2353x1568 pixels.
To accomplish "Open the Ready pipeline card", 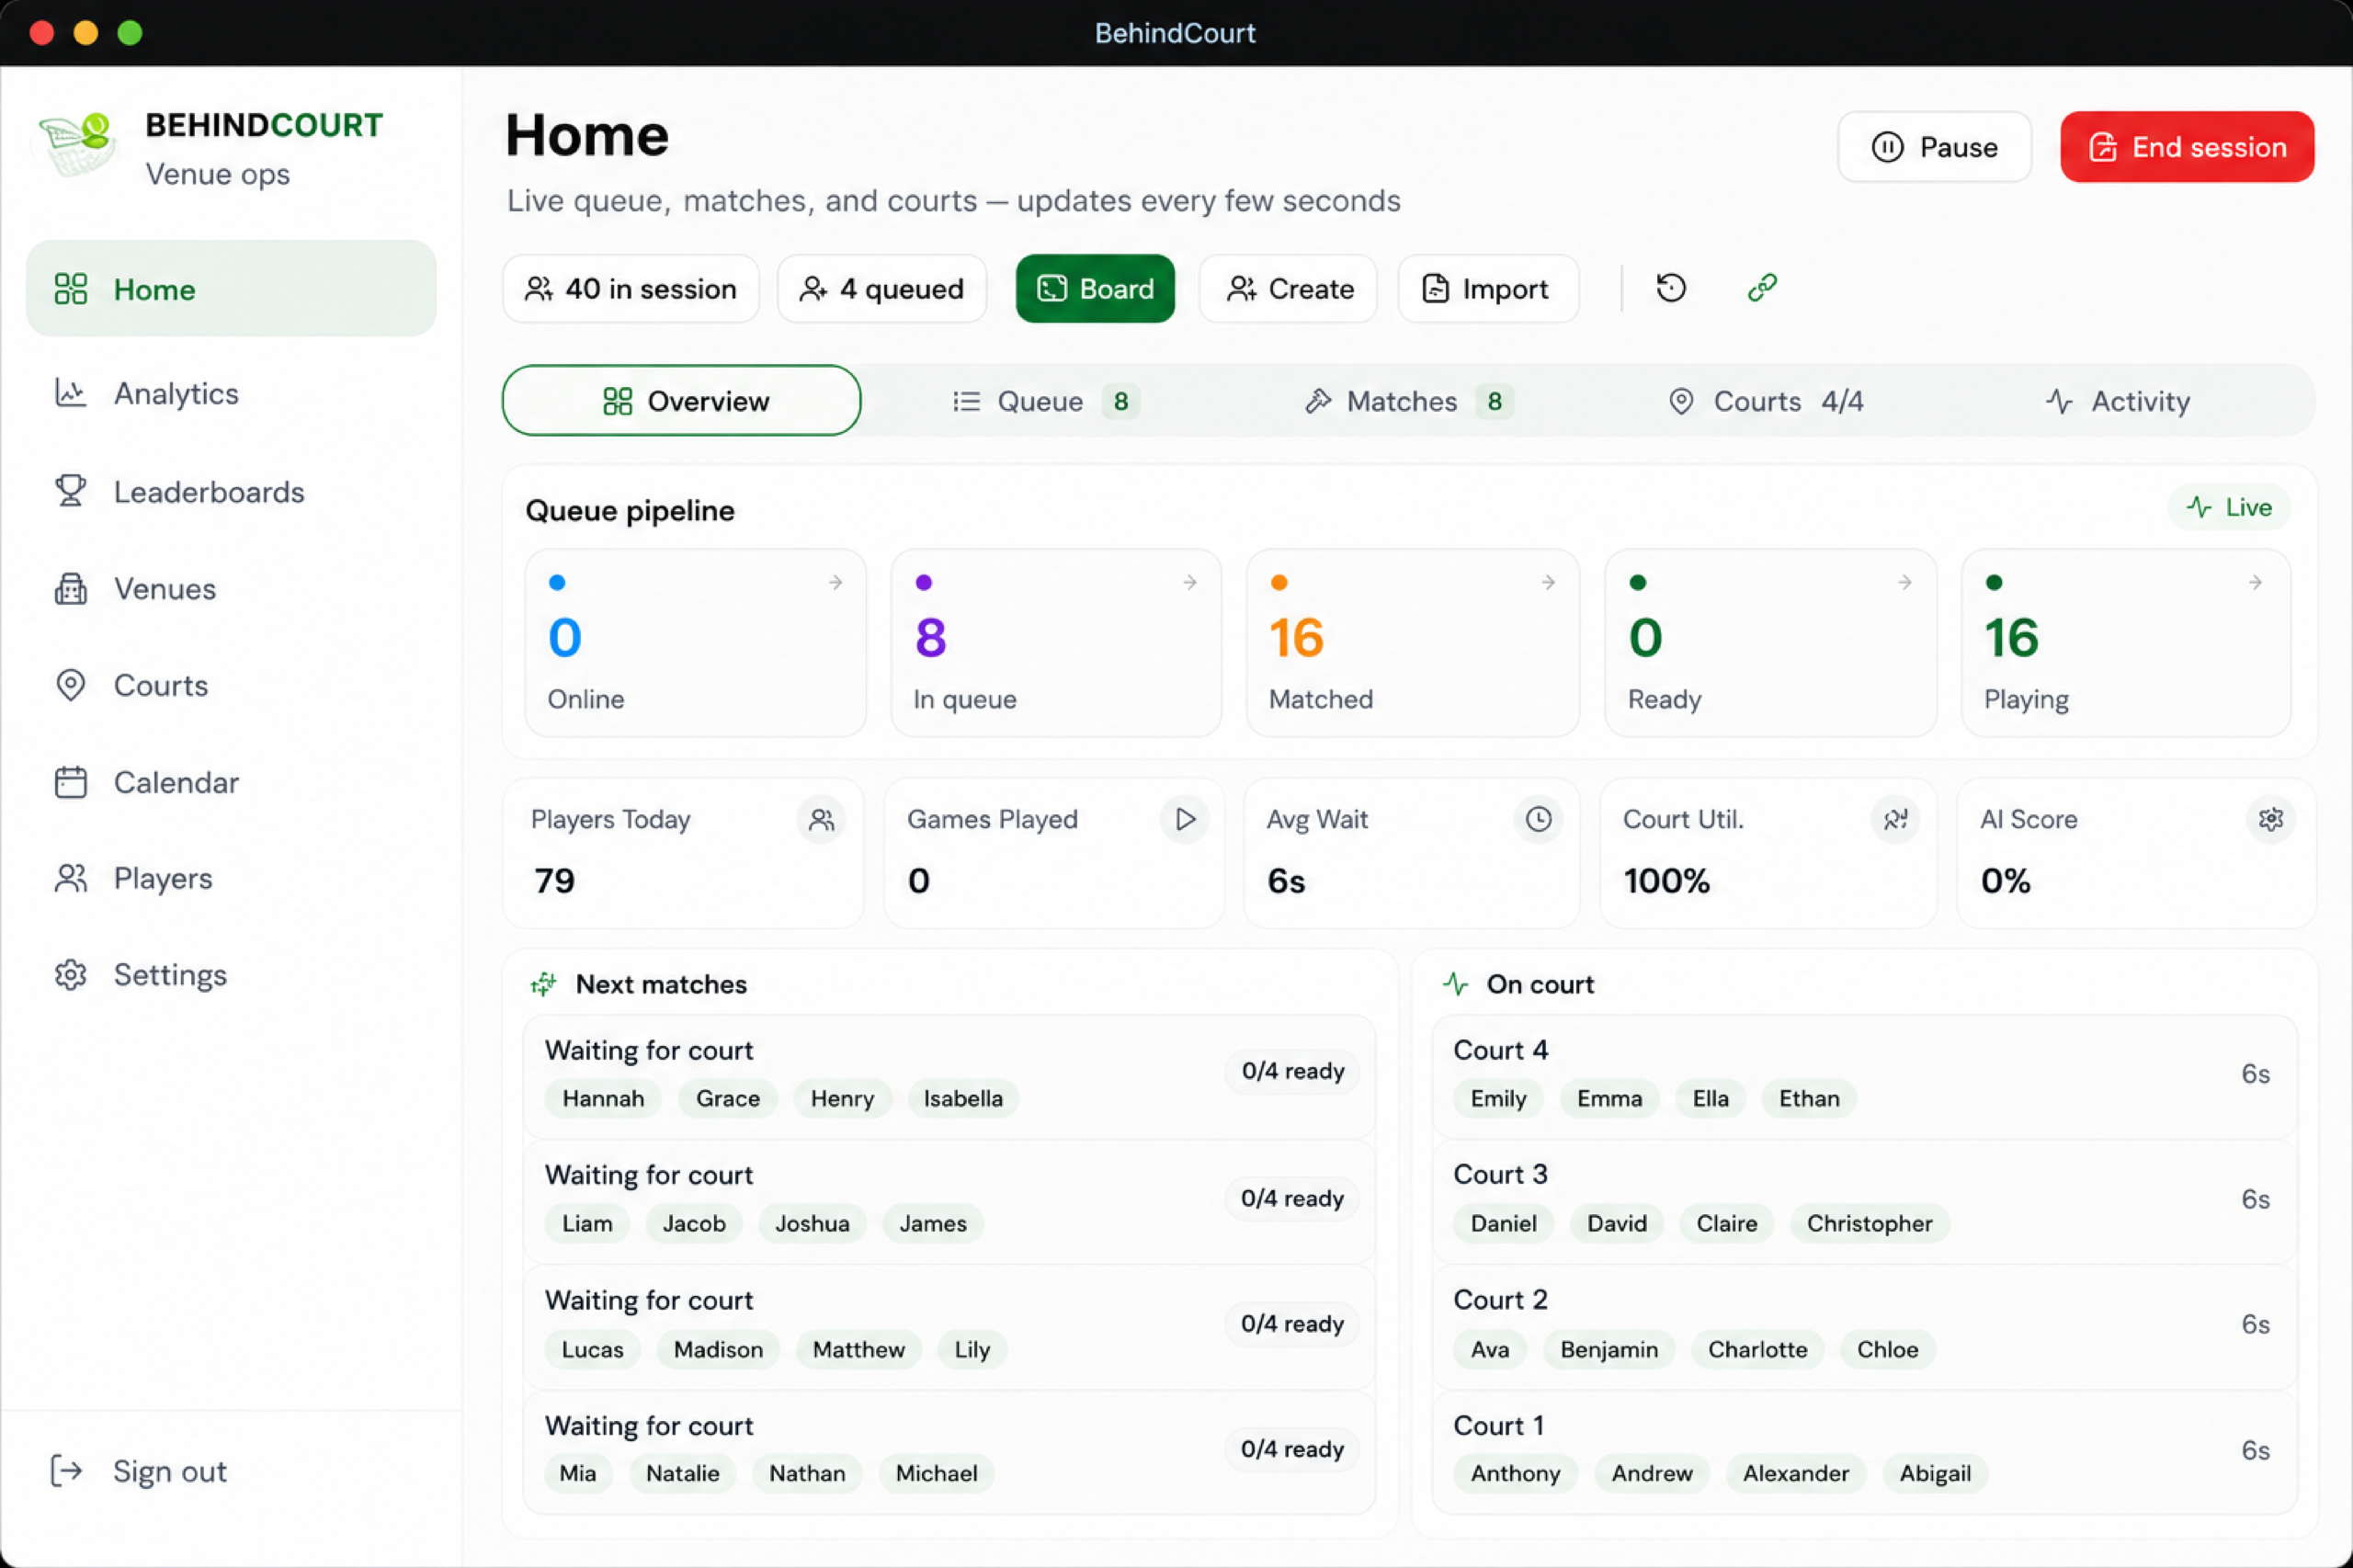I will pyautogui.click(x=1770, y=643).
